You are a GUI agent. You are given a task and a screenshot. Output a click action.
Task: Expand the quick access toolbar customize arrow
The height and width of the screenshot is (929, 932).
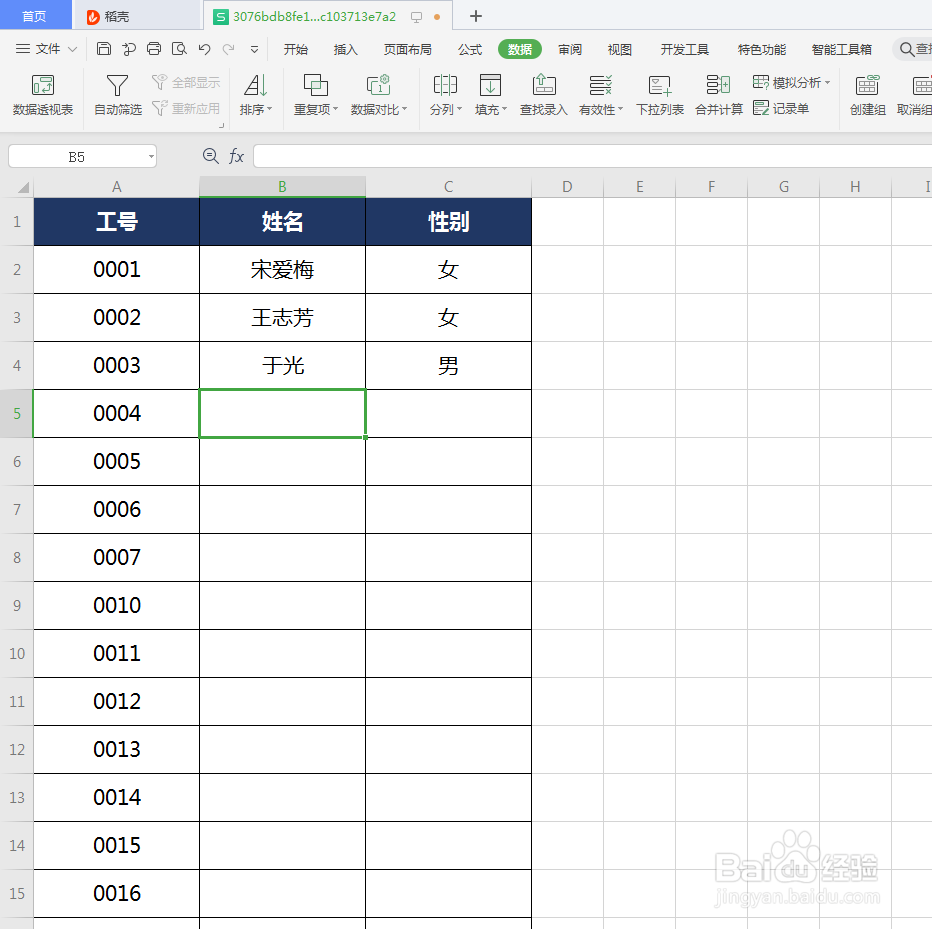coord(254,49)
